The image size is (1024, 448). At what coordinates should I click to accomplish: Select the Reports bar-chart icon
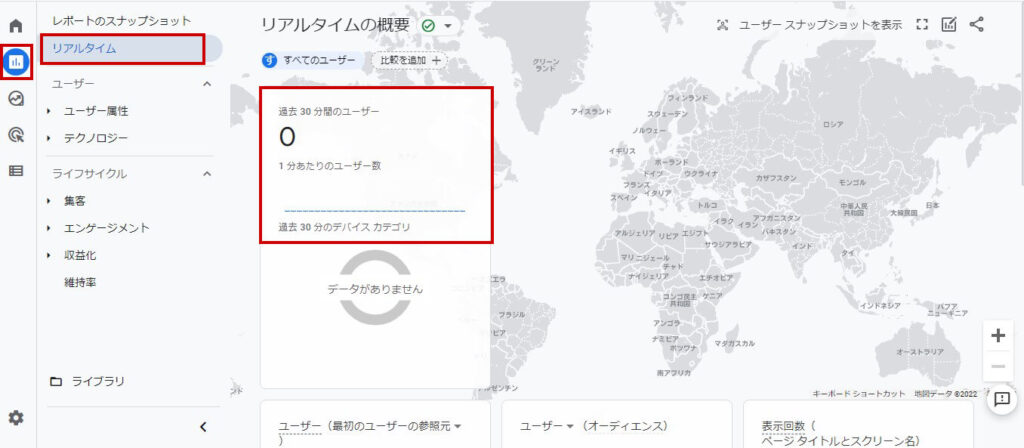(16, 62)
